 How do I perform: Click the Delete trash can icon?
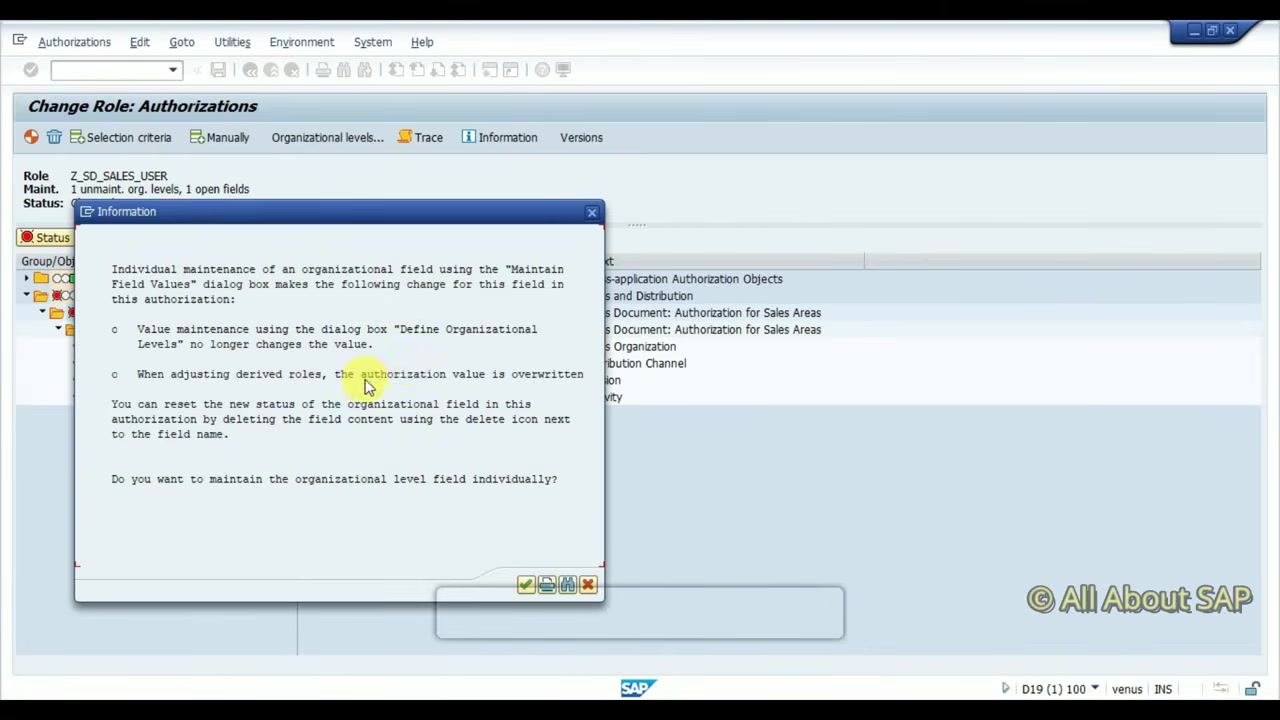click(54, 137)
